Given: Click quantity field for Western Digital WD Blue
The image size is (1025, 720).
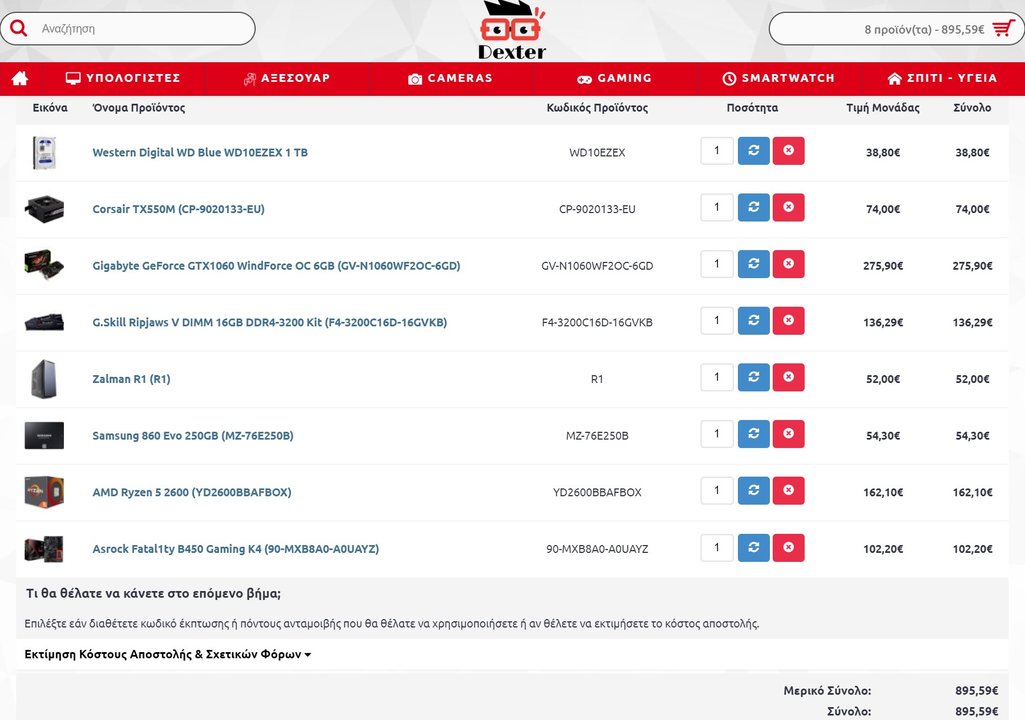Looking at the screenshot, I should (716, 150).
